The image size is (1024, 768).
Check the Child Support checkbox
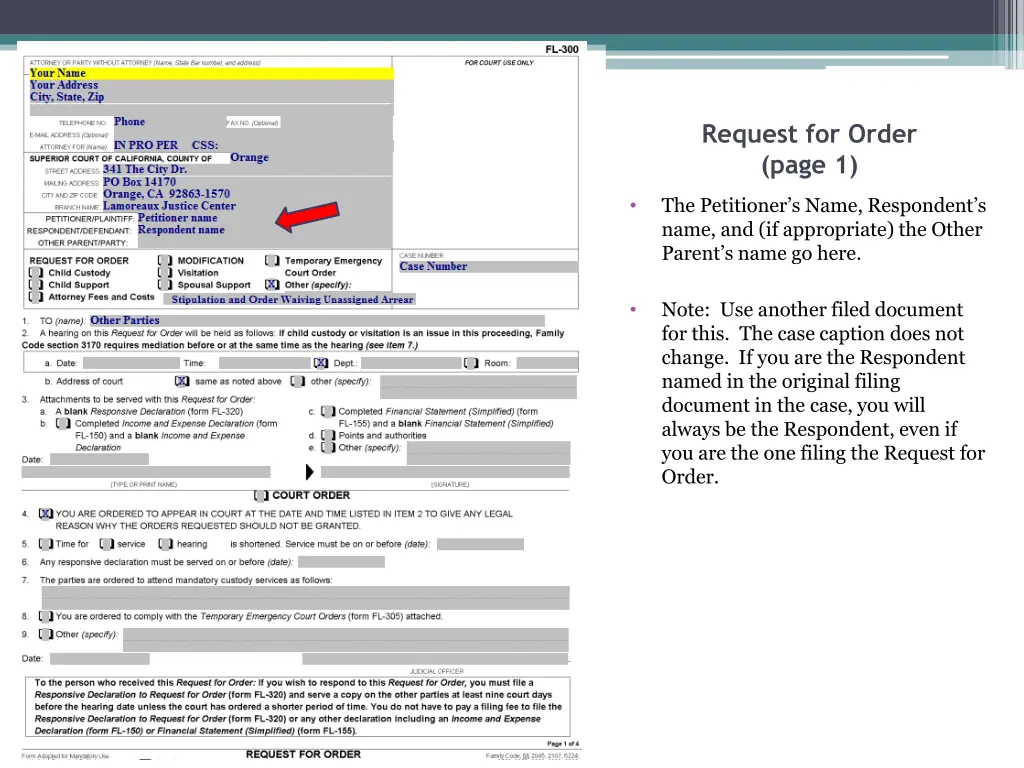36,285
